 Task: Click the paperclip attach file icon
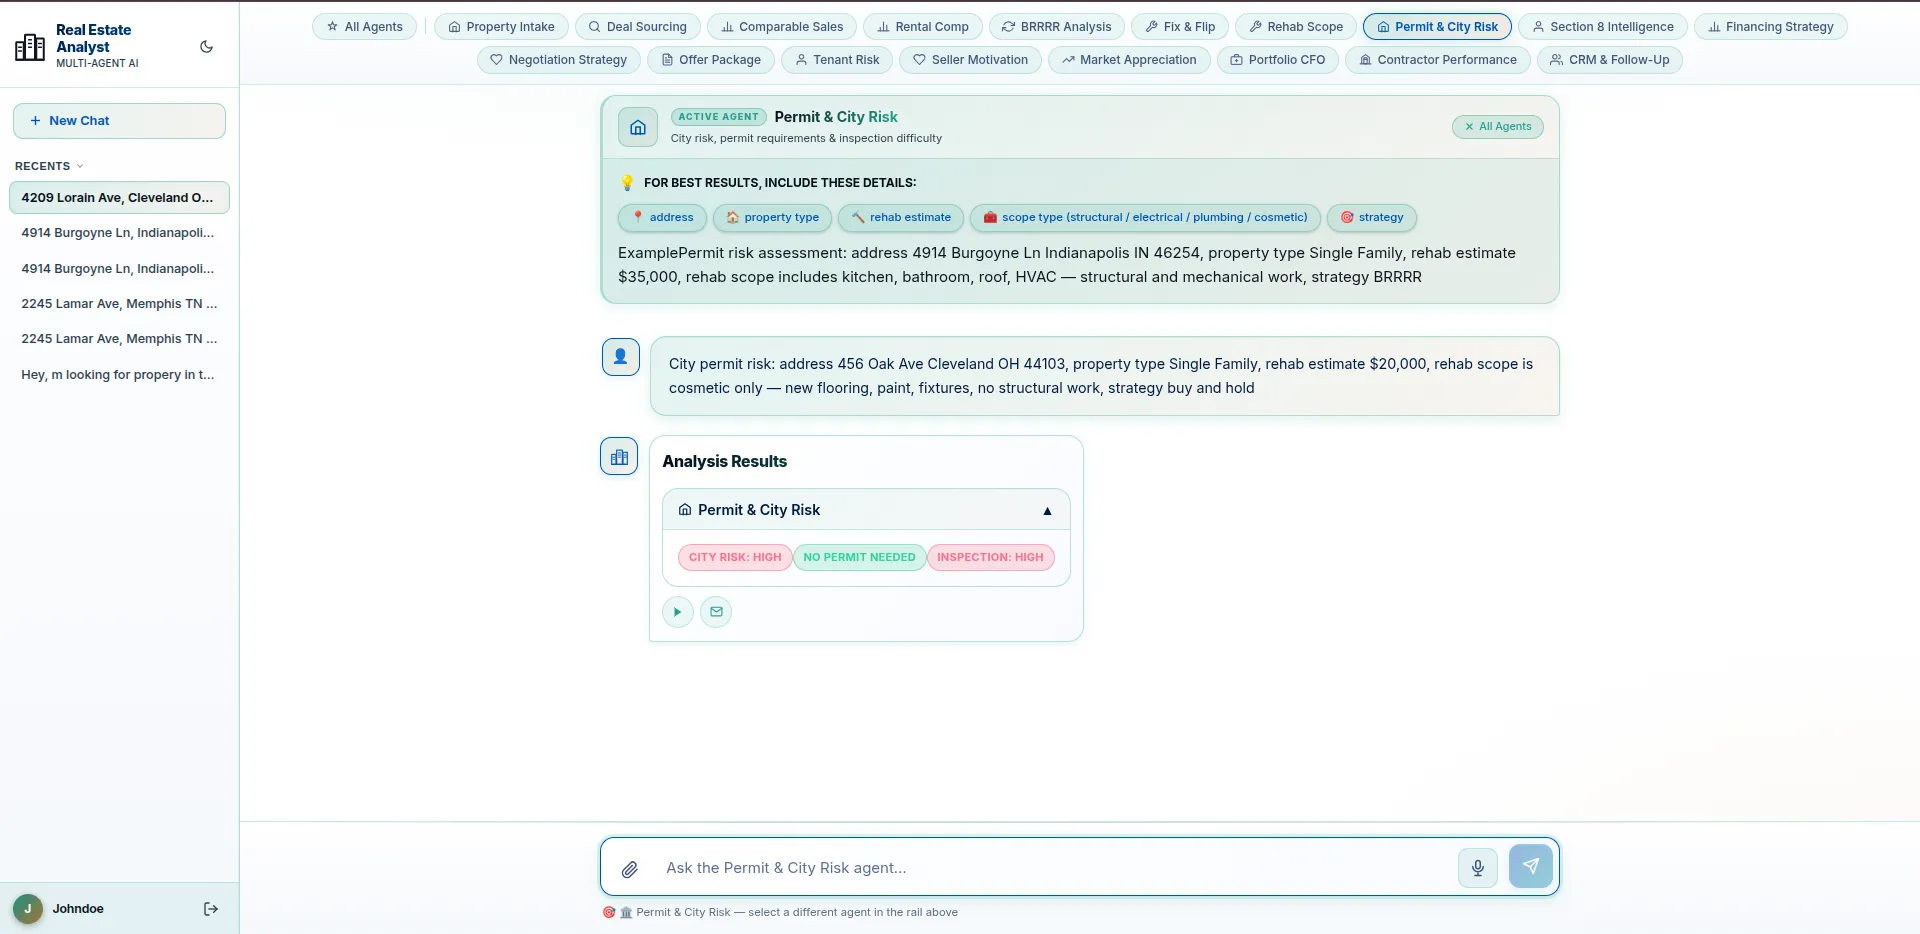point(630,869)
